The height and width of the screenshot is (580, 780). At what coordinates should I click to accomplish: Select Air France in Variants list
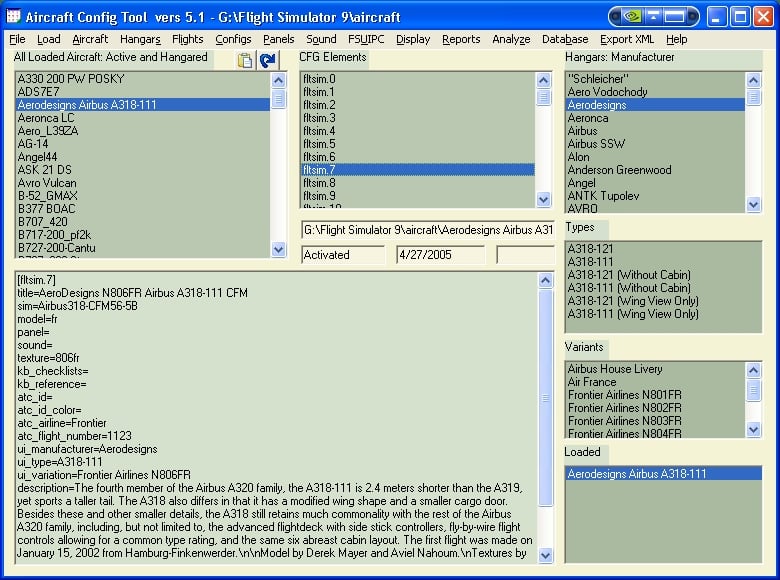[591, 382]
